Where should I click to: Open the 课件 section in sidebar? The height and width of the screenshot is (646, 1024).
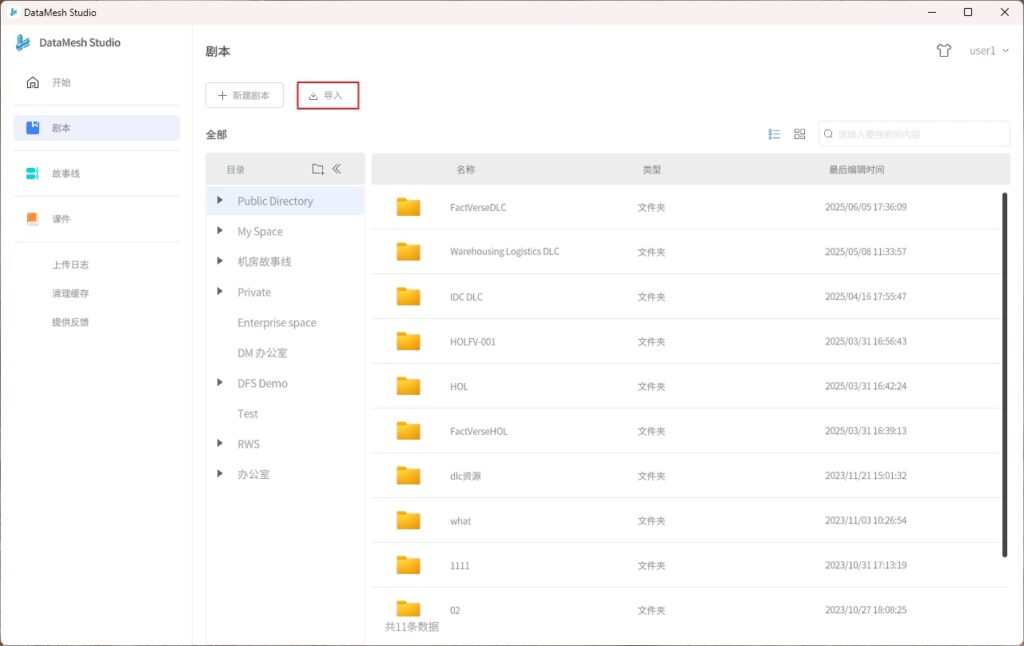(61, 219)
